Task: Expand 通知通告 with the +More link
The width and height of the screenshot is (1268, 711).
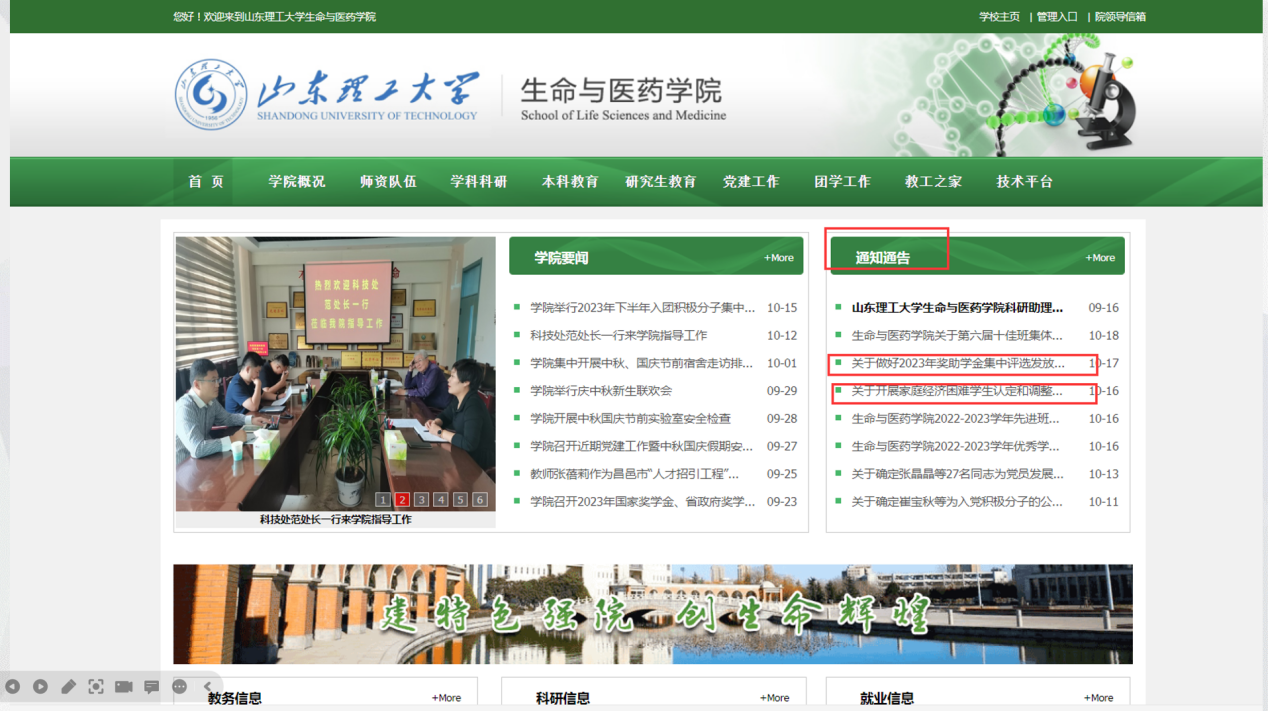Action: pyautogui.click(x=1100, y=258)
